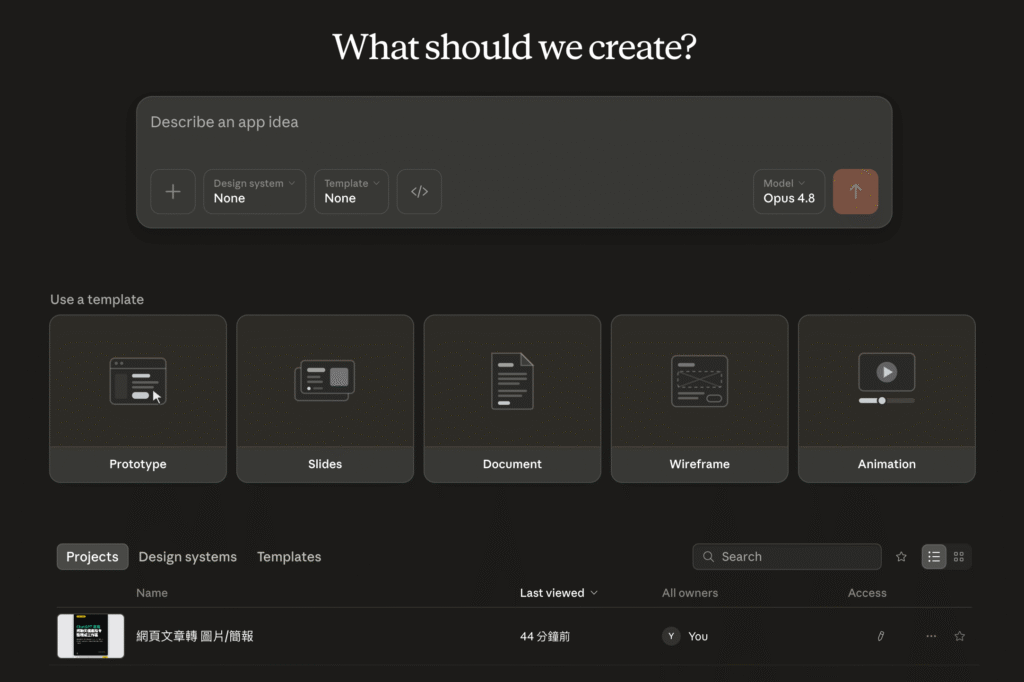The image size is (1024, 682).
Task: Switch to the Design systems tab
Action: coord(187,557)
